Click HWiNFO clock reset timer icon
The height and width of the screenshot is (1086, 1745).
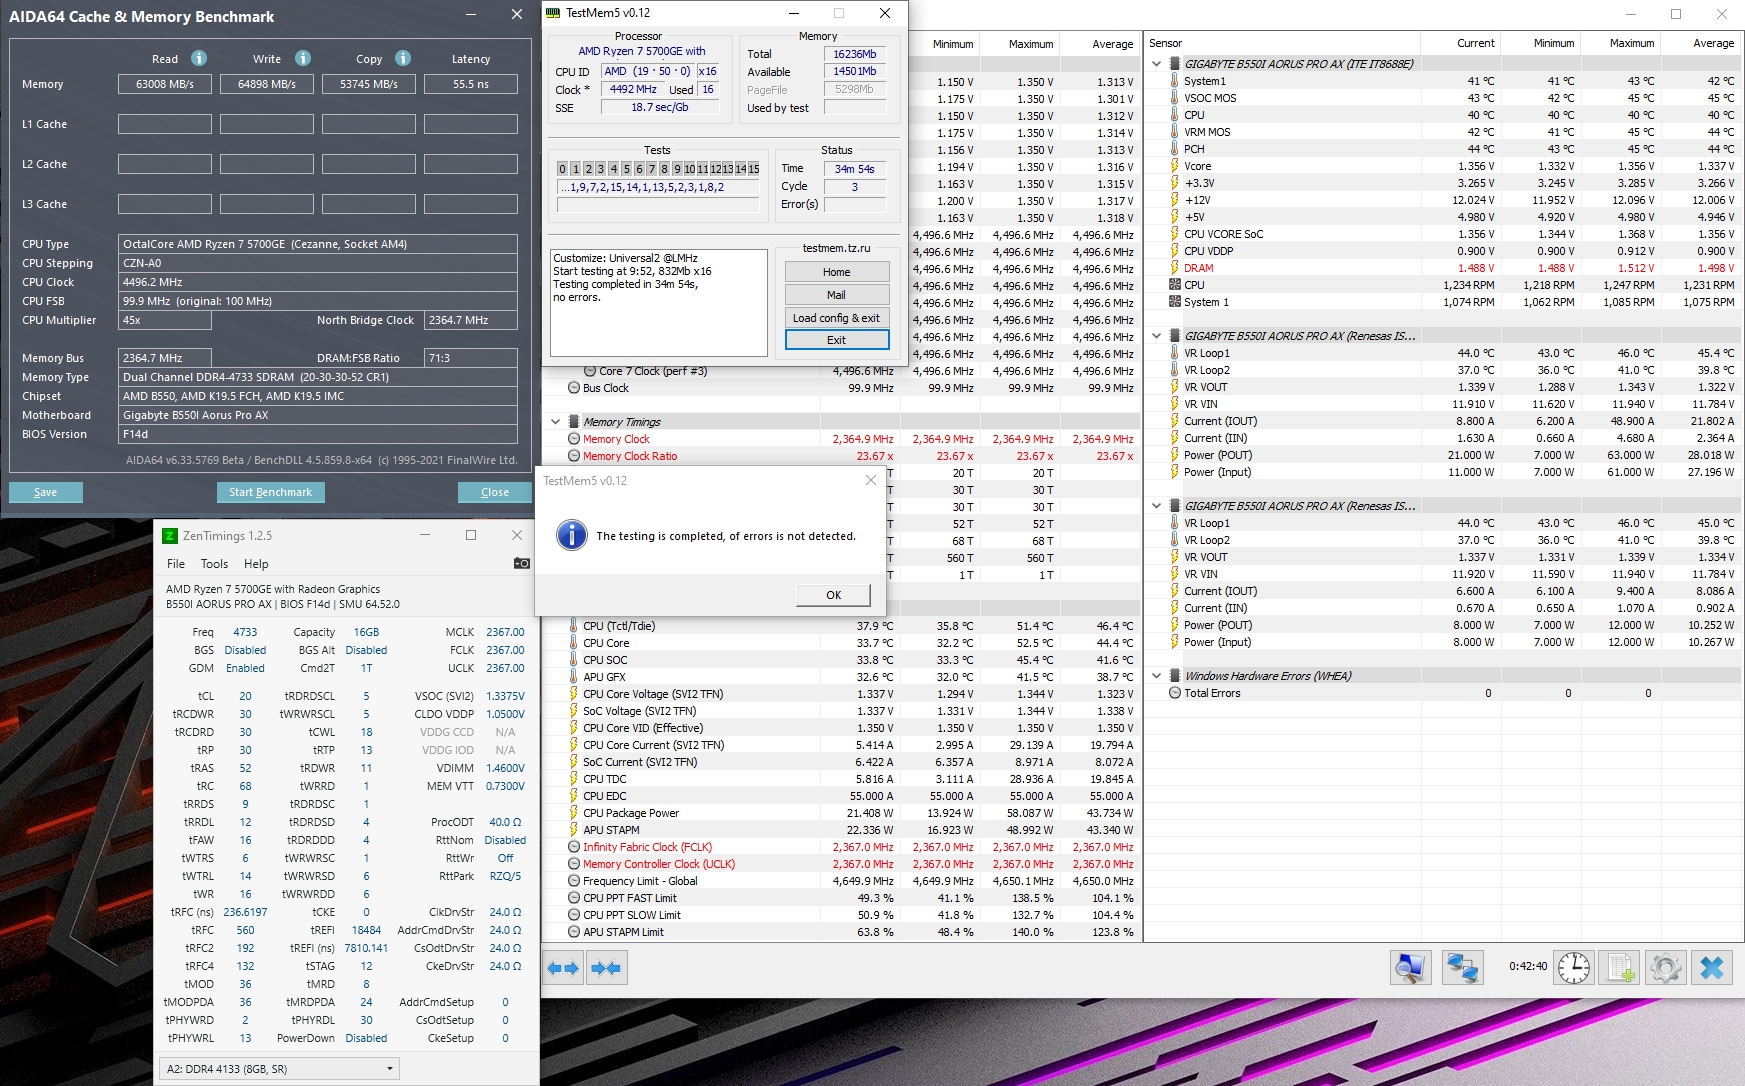pyautogui.click(x=1574, y=967)
